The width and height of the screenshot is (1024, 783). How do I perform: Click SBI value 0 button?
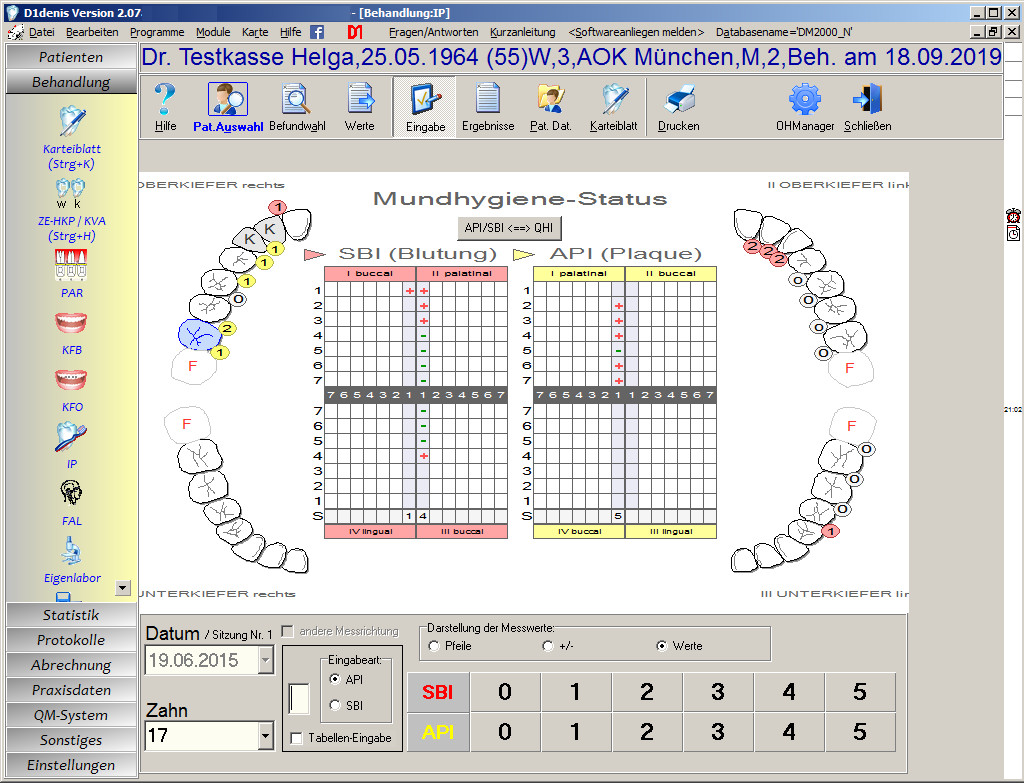(505, 692)
